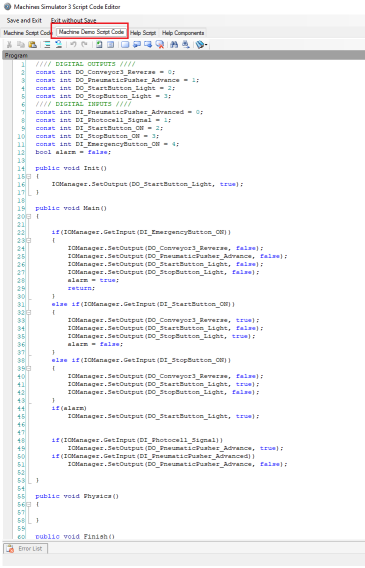Image resolution: width=365 pixels, height=568 pixels.
Task: Choose Exit without Save
Action: coord(74,20)
